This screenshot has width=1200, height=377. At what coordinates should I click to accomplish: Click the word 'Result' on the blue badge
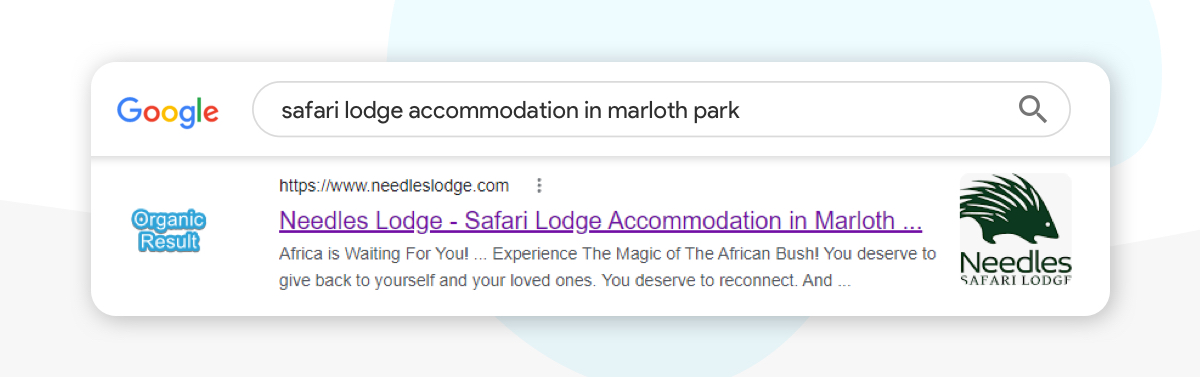click(x=169, y=242)
